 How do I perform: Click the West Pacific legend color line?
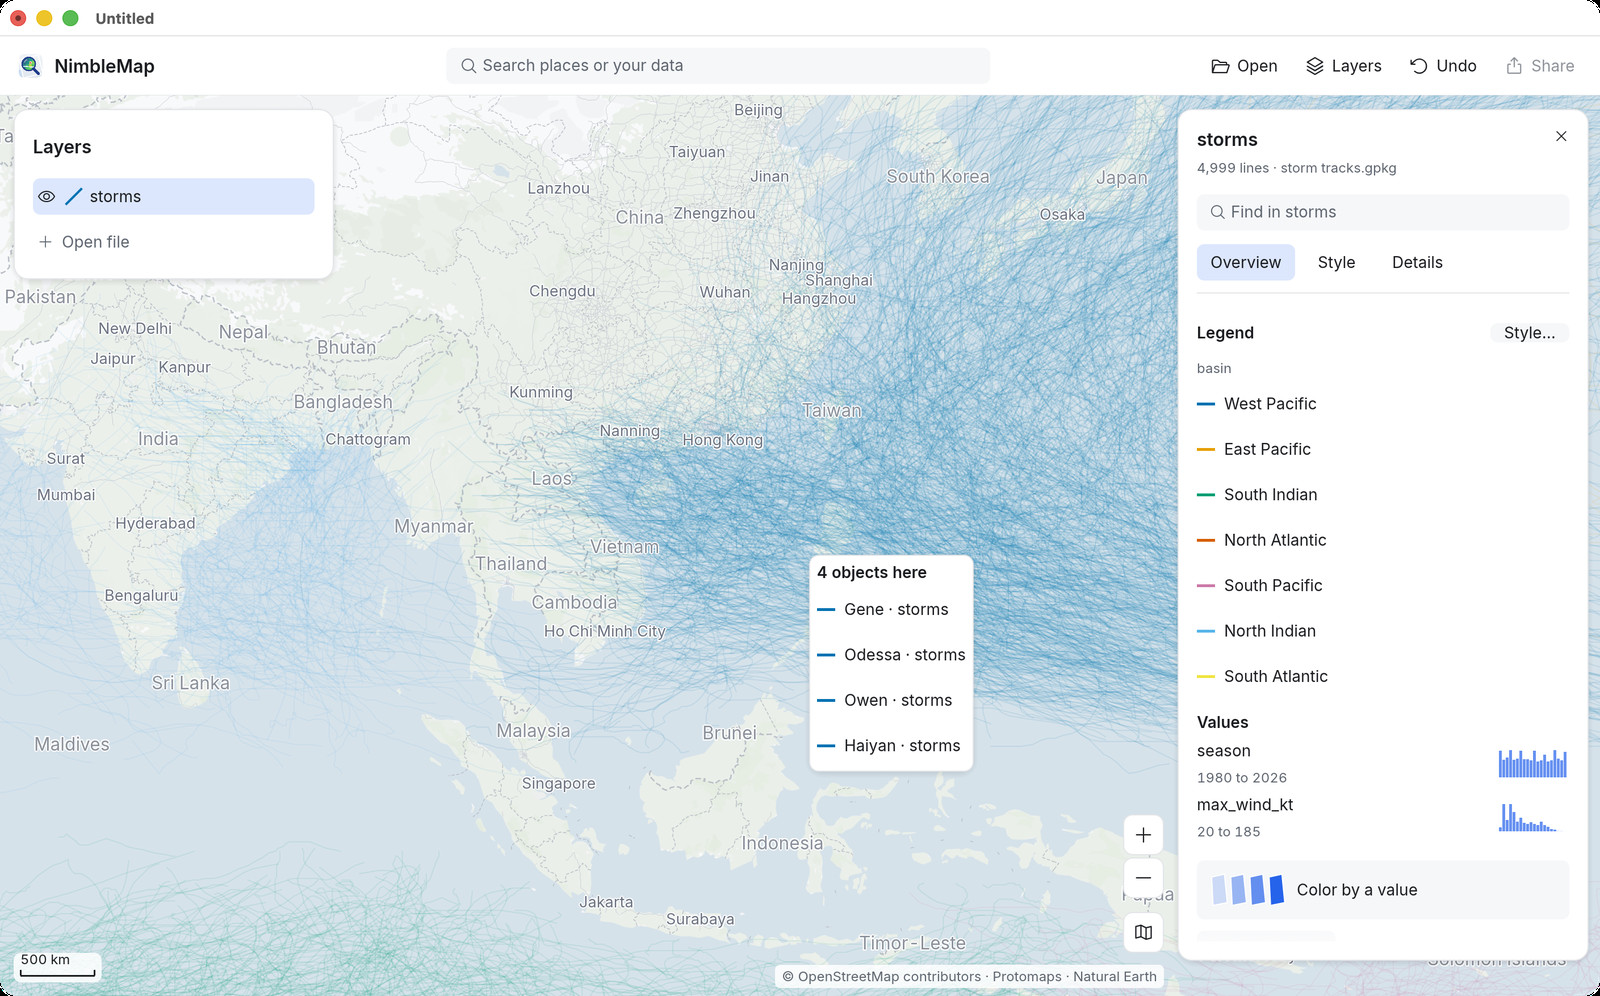click(x=1206, y=404)
